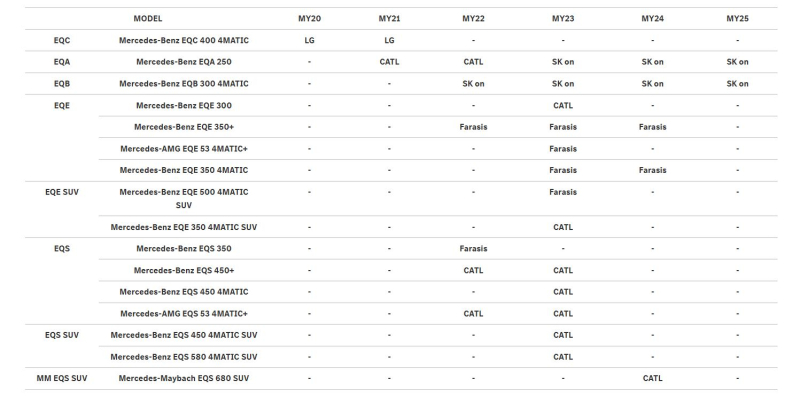Select CATL cell for EQA 250 in MY21
The width and height of the screenshot is (800, 396).
click(x=389, y=62)
